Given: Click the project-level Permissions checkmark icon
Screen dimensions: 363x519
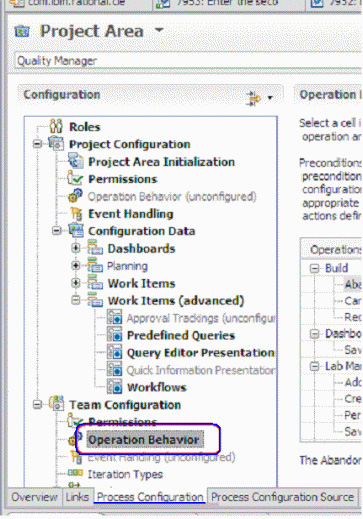Looking at the screenshot, I should click(x=75, y=178).
